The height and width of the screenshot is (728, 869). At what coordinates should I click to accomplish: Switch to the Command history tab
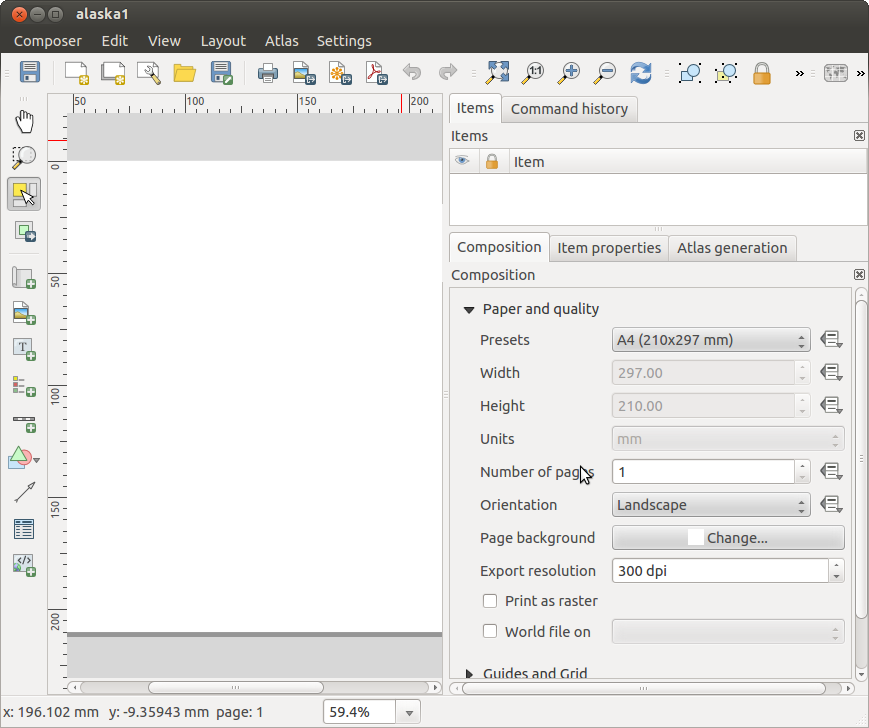pyautogui.click(x=569, y=109)
